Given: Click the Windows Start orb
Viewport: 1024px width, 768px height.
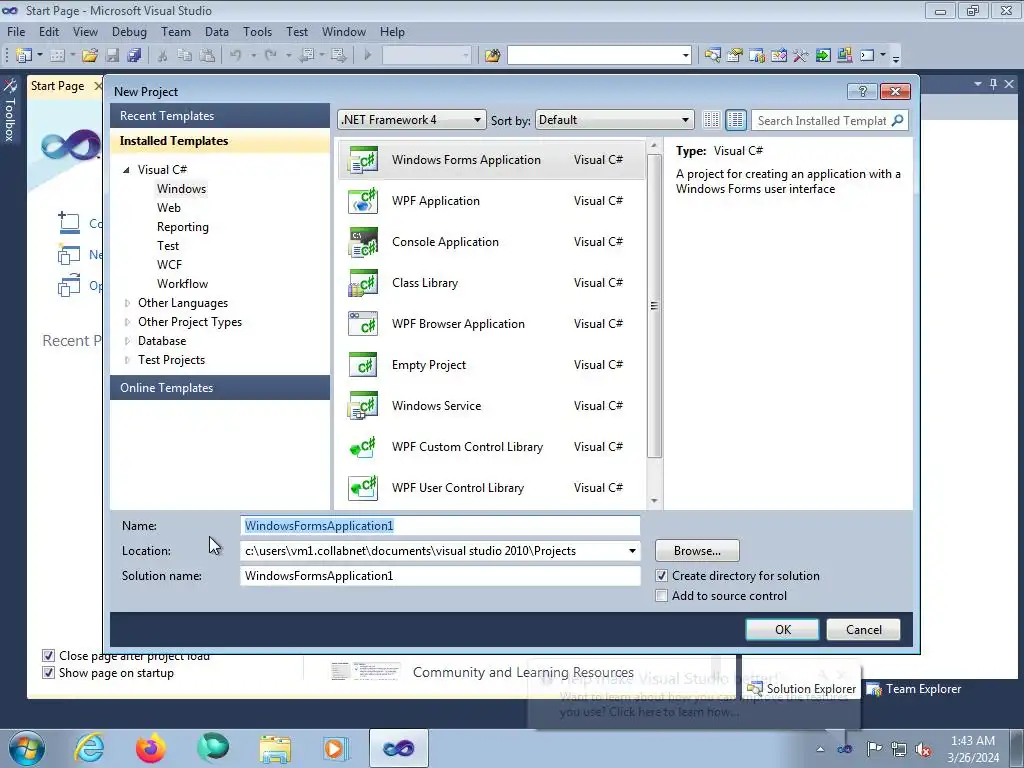Looking at the screenshot, I should click(x=27, y=748).
